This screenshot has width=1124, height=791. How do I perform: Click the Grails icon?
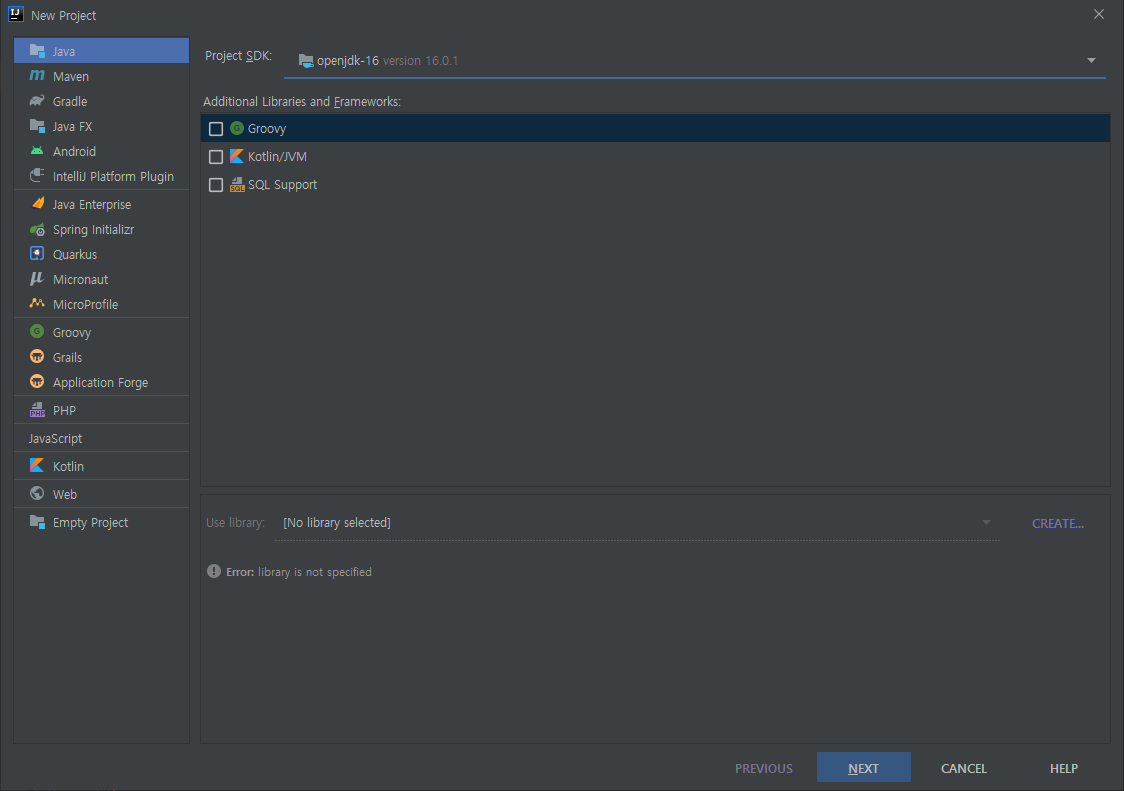coord(37,356)
